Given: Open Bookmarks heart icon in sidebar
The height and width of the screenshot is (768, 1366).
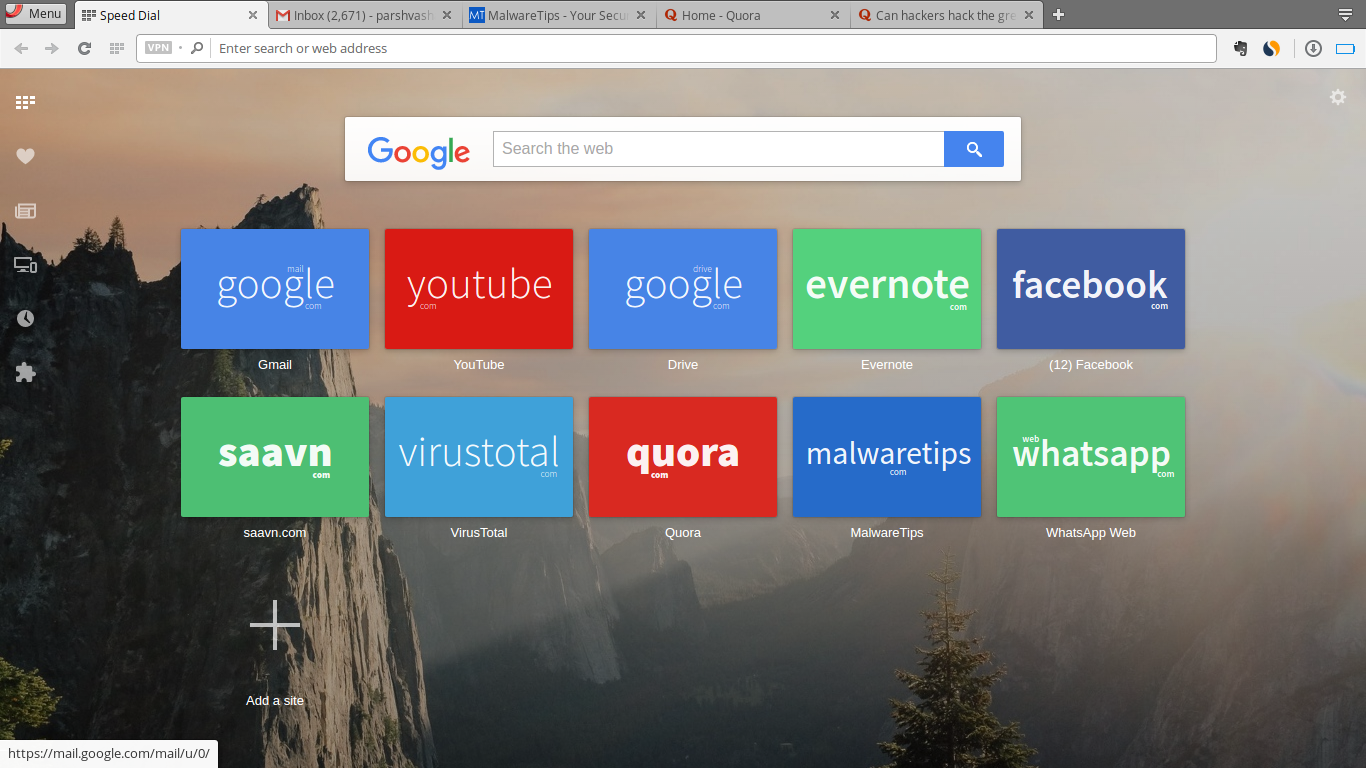Looking at the screenshot, I should 26,156.
